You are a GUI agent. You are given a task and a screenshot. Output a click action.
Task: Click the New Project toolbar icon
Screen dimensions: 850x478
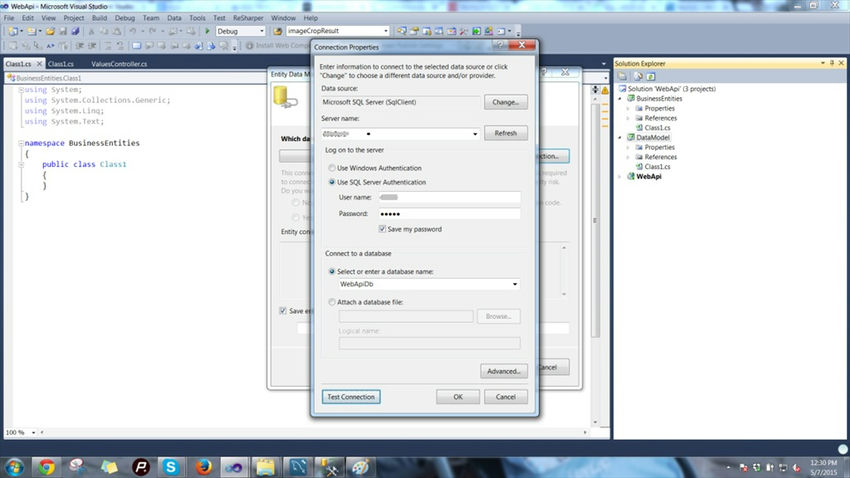point(14,31)
